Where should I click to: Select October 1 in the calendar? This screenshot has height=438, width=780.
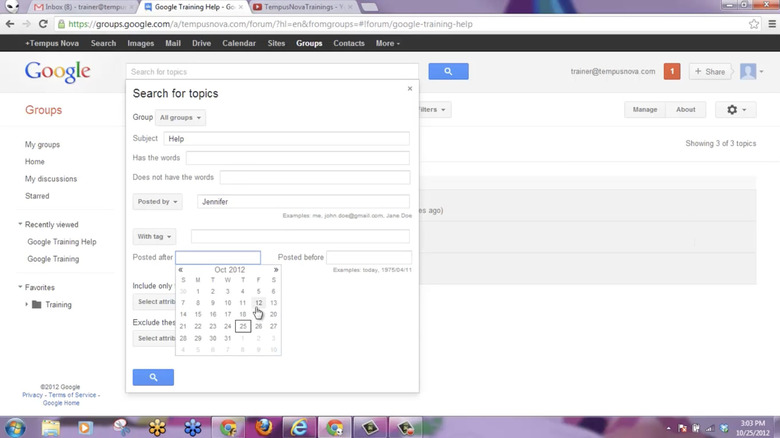198,291
